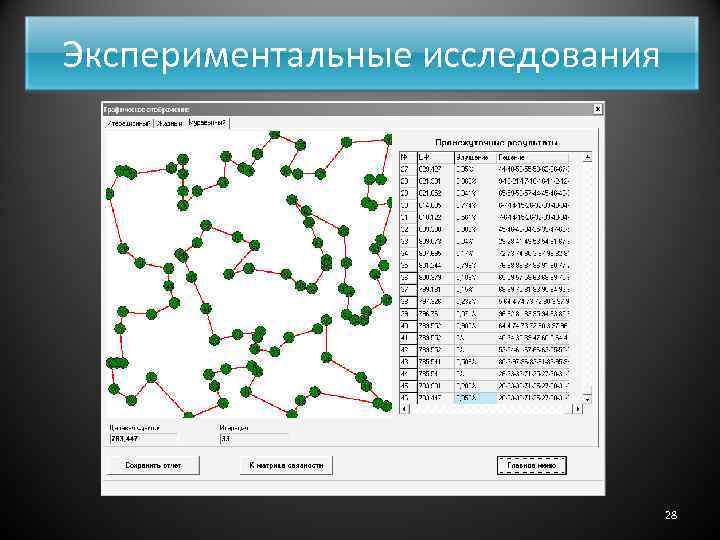Click the target function field 283,447

click(x=142, y=439)
